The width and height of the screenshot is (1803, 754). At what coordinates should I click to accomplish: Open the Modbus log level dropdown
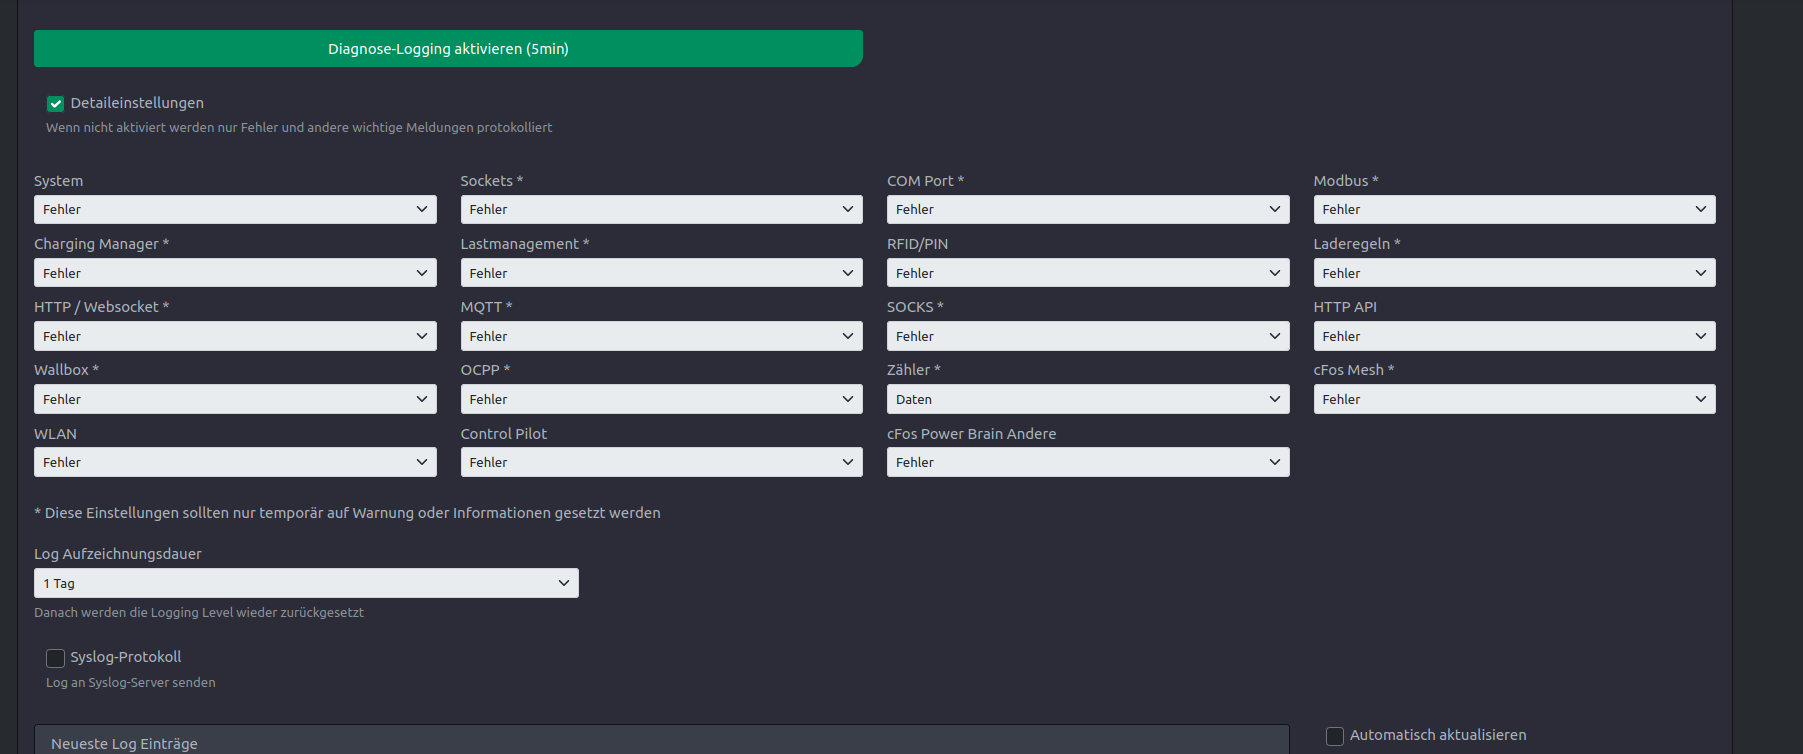(x=1514, y=210)
